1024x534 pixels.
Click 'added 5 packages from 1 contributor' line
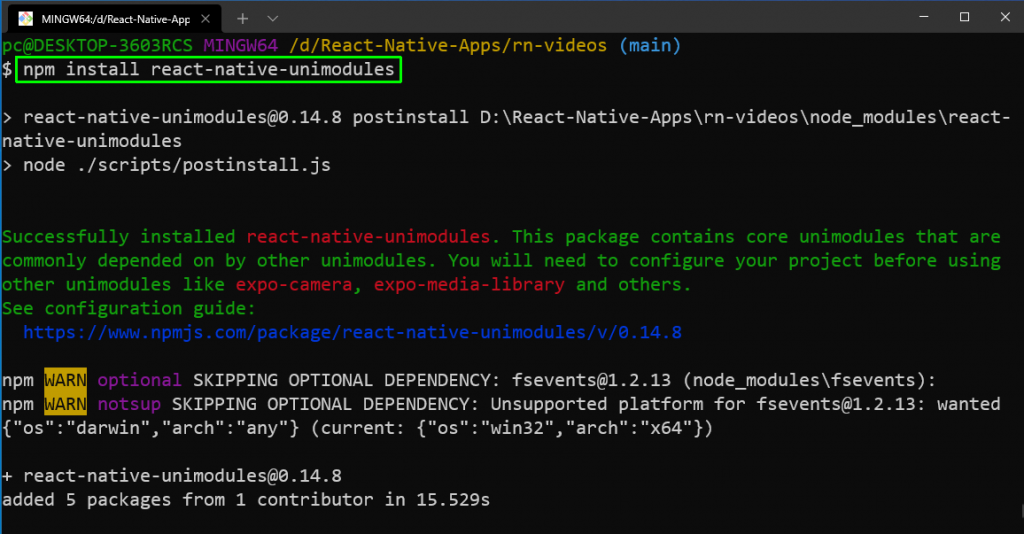tap(246, 500)
